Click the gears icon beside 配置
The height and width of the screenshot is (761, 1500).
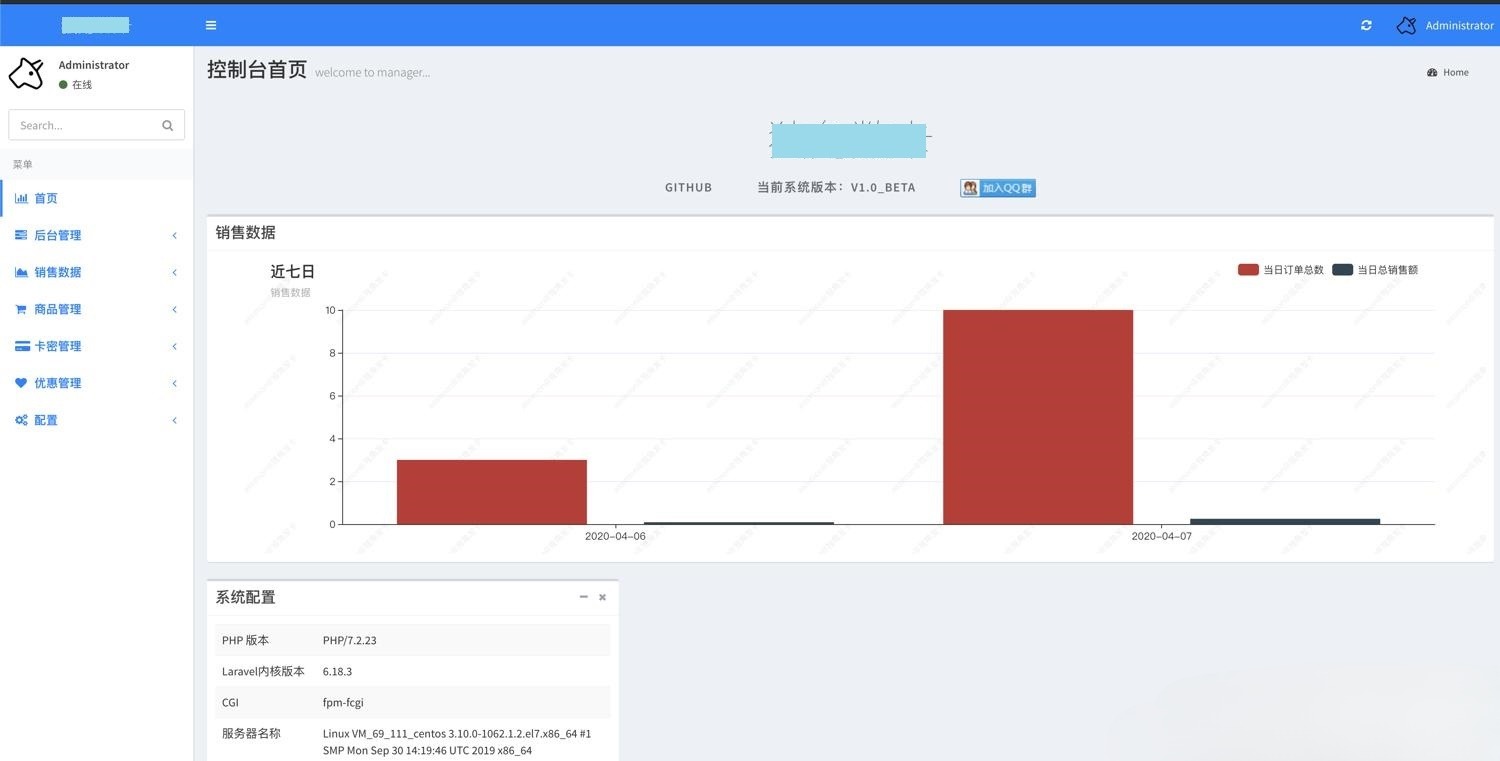[22, 420]
